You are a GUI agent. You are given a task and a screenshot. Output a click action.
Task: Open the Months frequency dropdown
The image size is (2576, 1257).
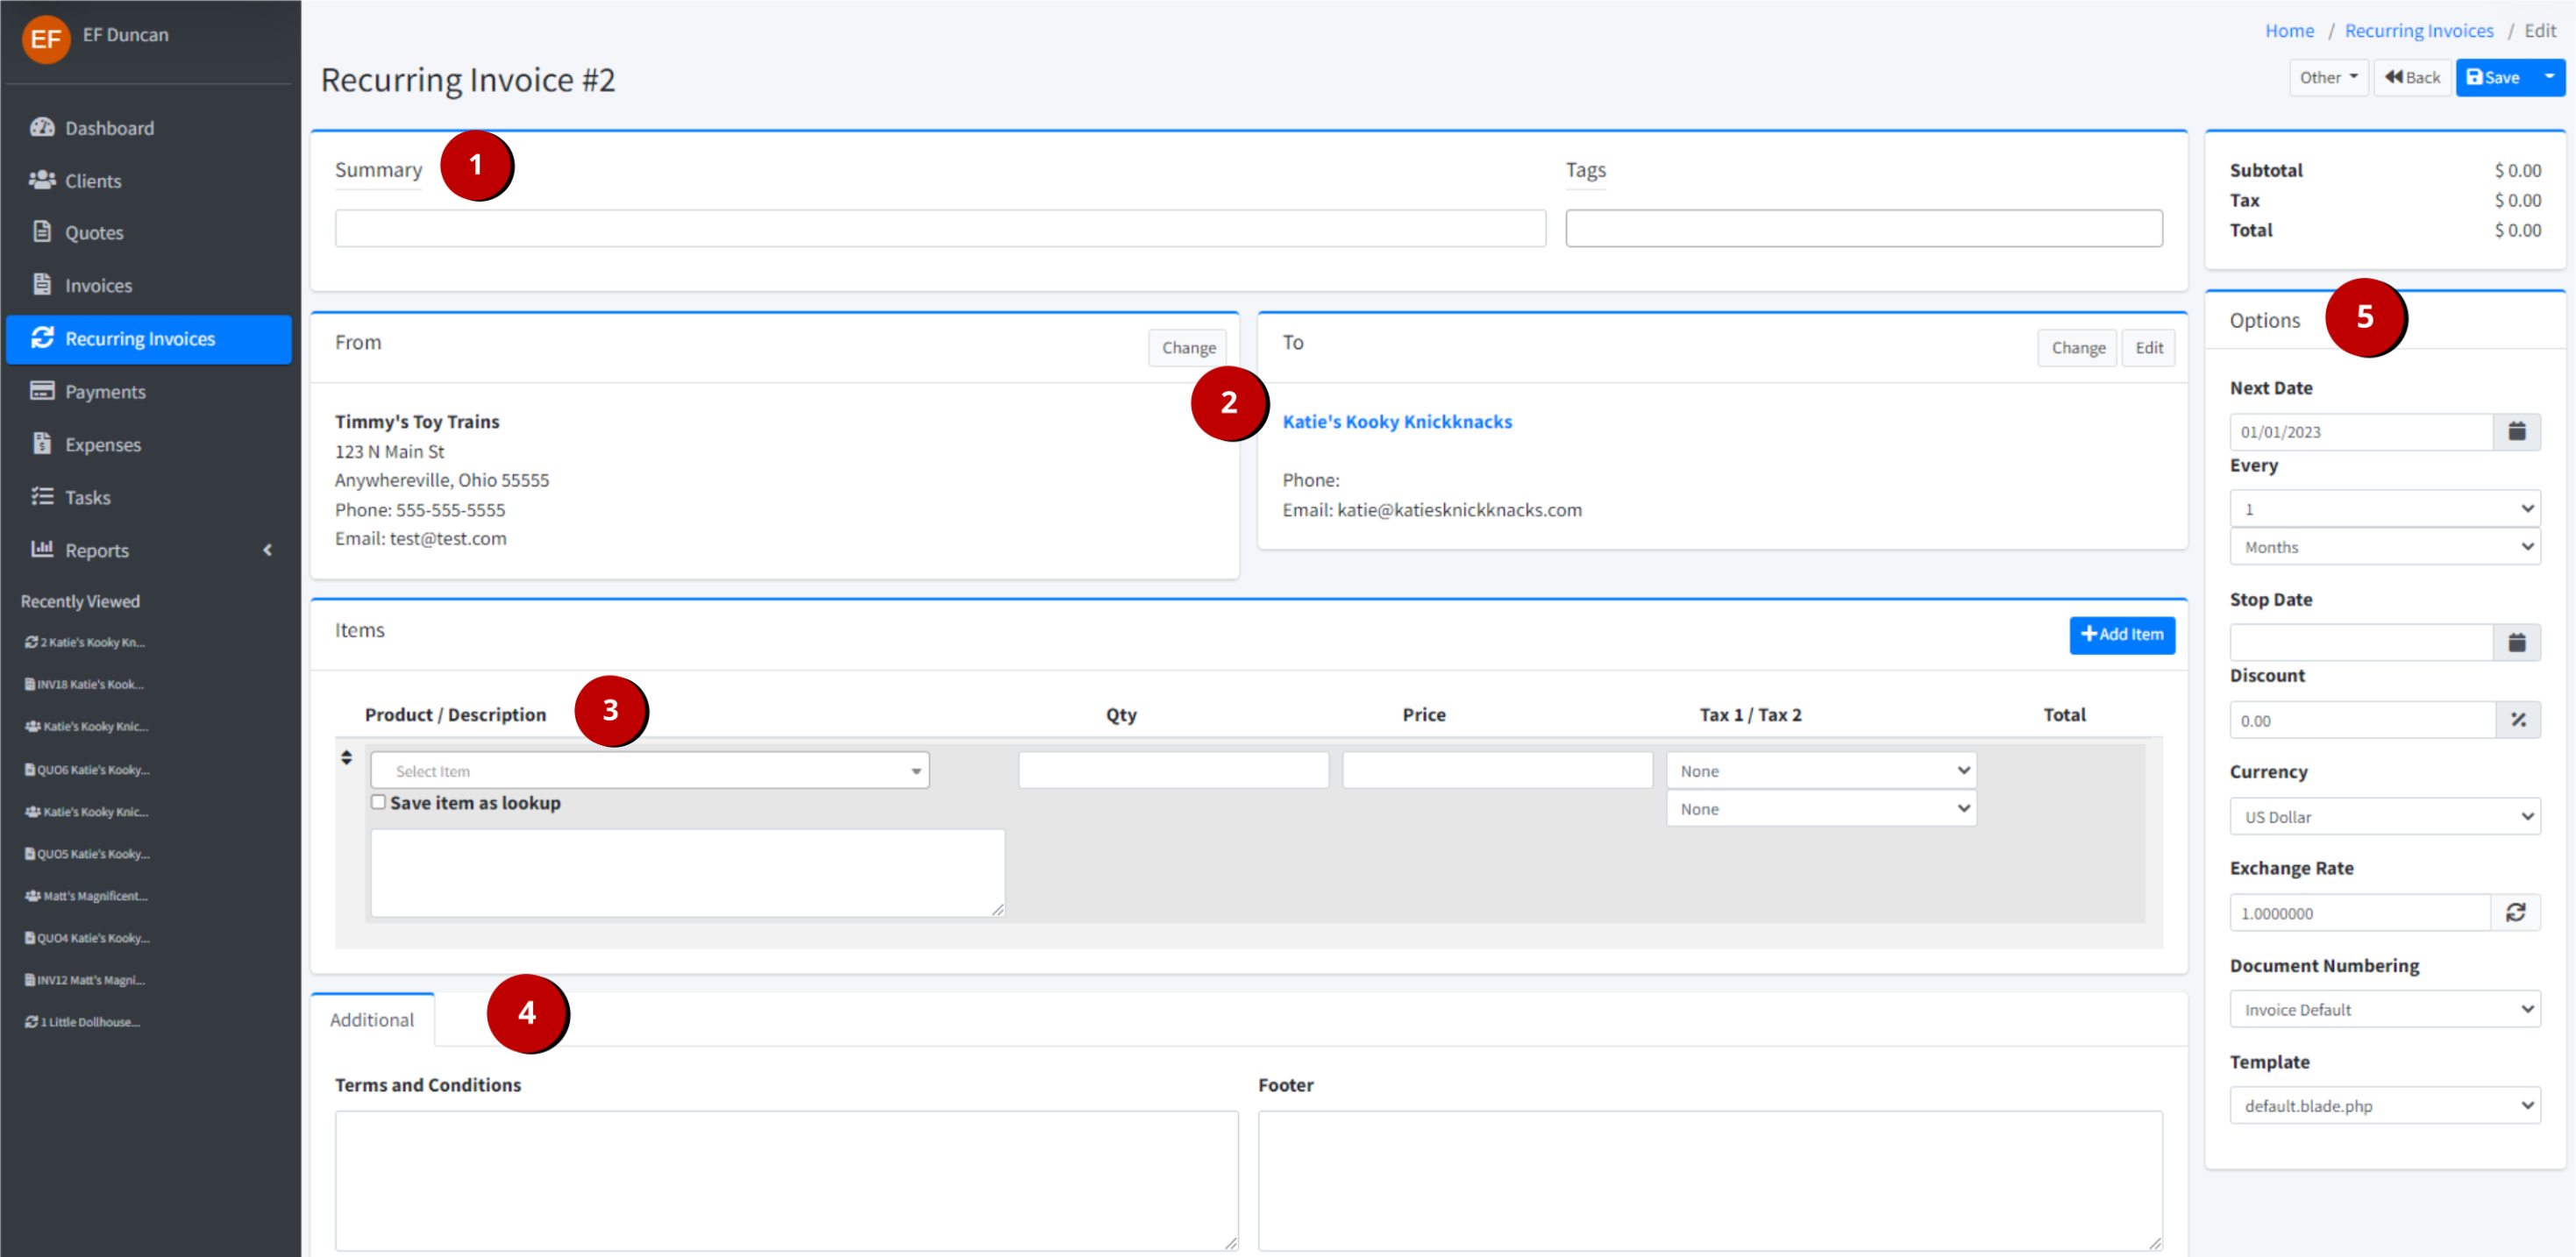coord(2384,547)
